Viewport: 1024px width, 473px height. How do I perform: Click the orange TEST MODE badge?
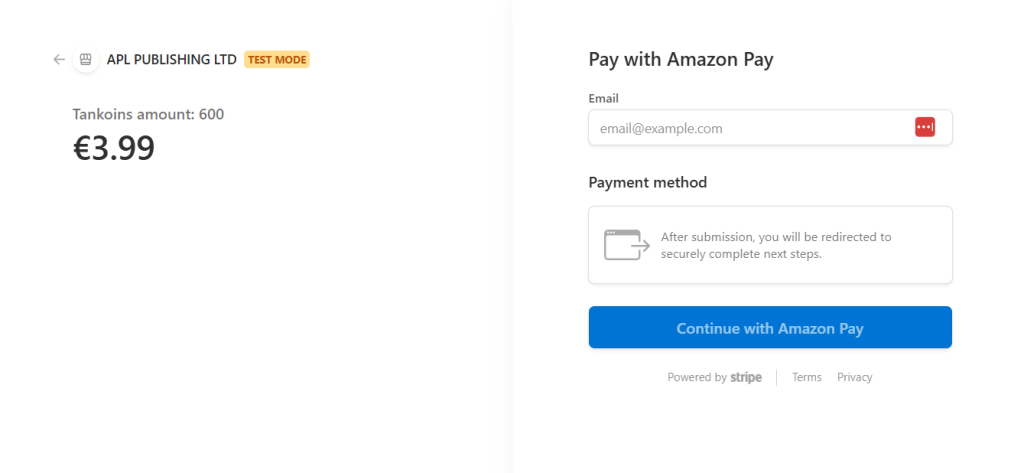pyautogui.click(x=276, y=59)
